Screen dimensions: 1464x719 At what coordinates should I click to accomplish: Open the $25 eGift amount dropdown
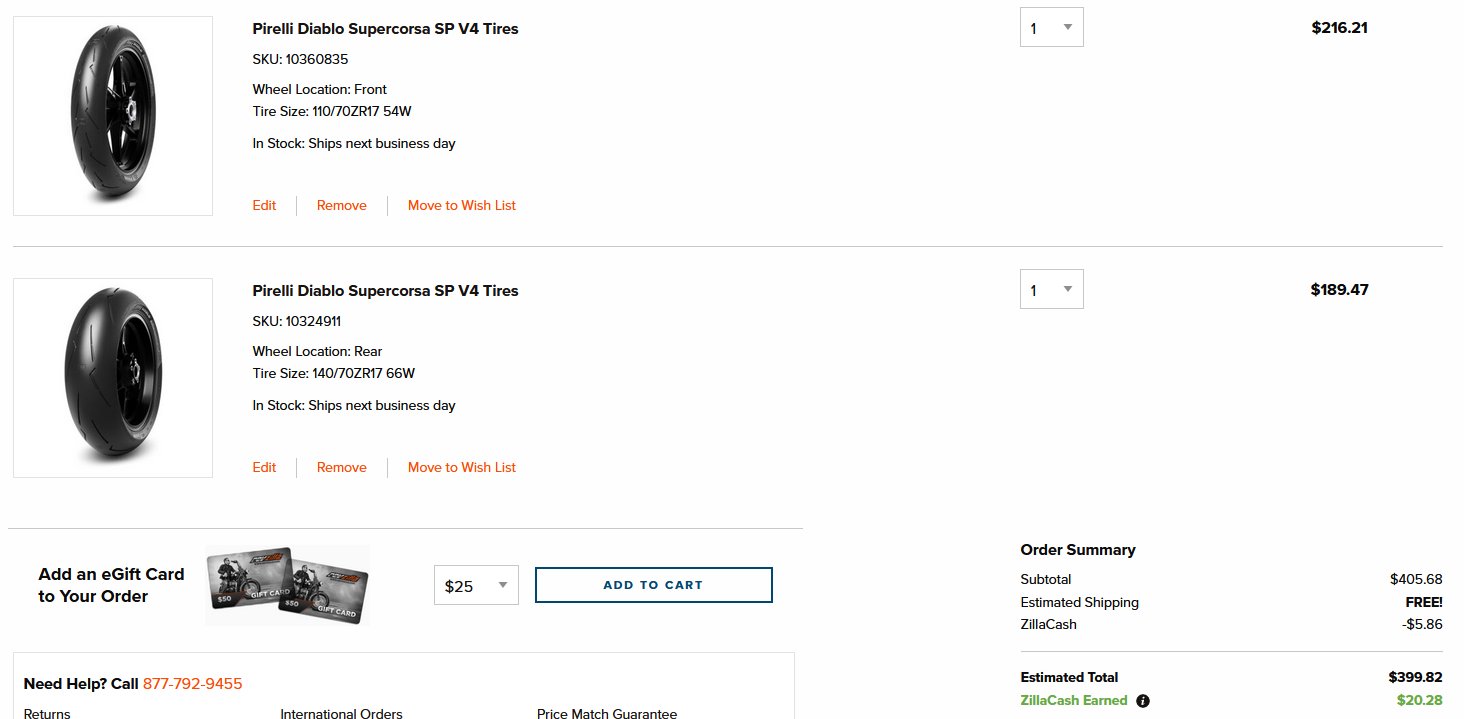(476, 585)
